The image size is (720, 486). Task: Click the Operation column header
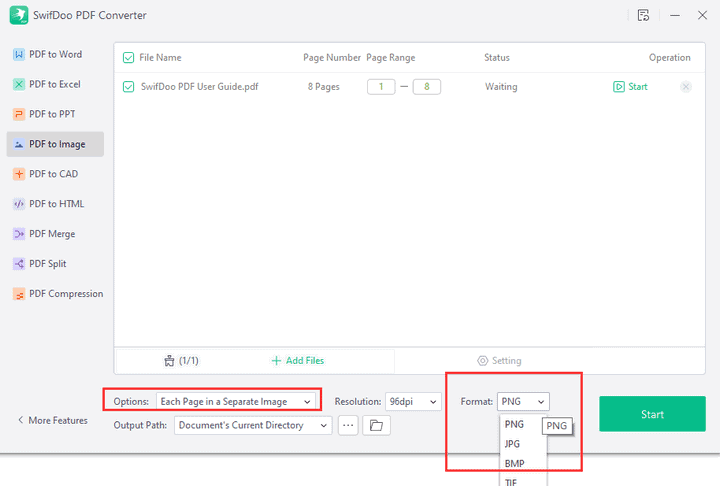click(x=669, y=57)
